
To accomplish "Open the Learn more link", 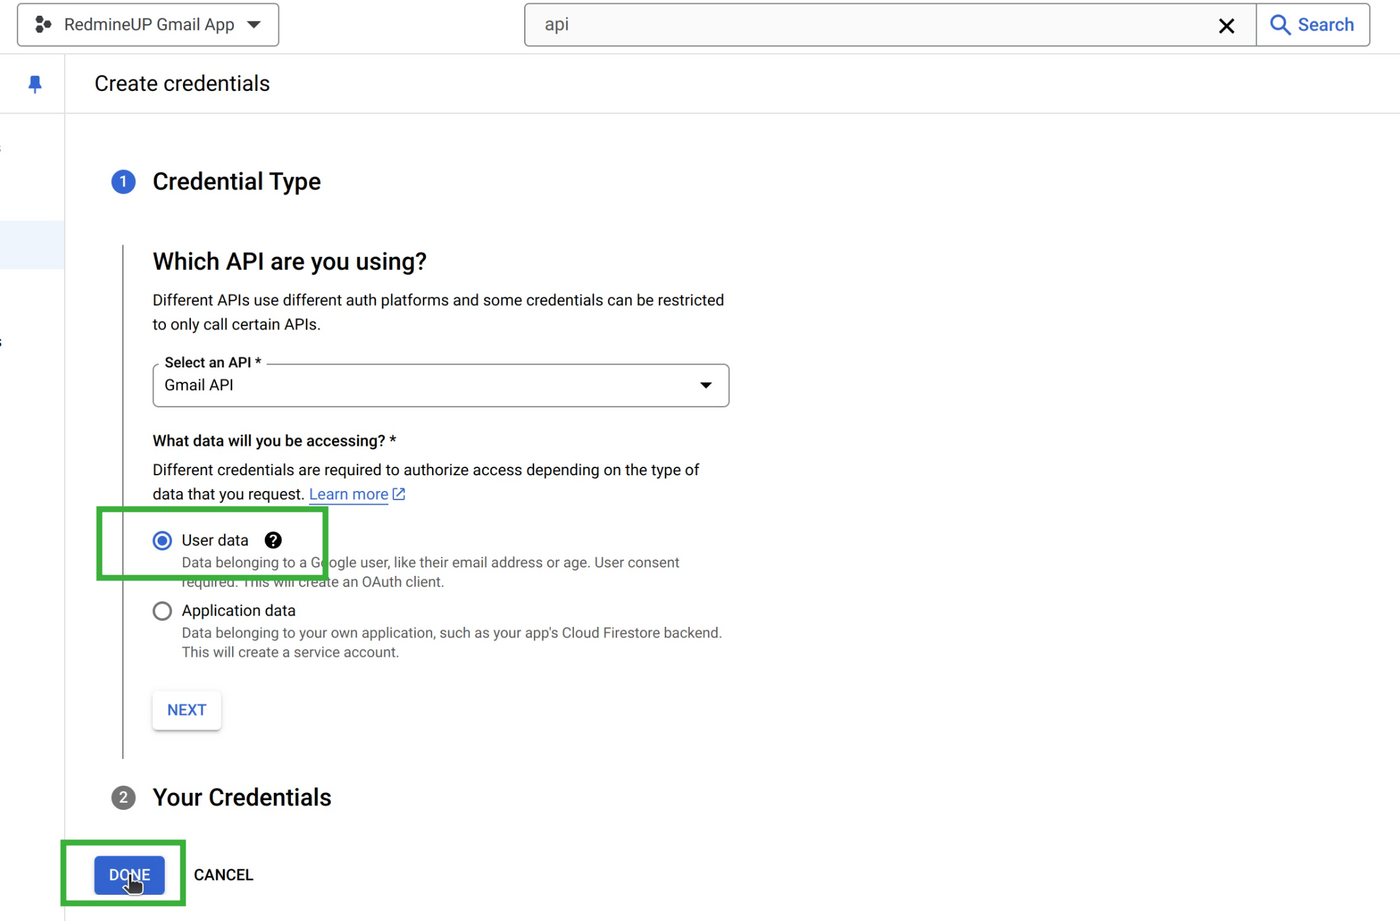I will pos(347,493).
